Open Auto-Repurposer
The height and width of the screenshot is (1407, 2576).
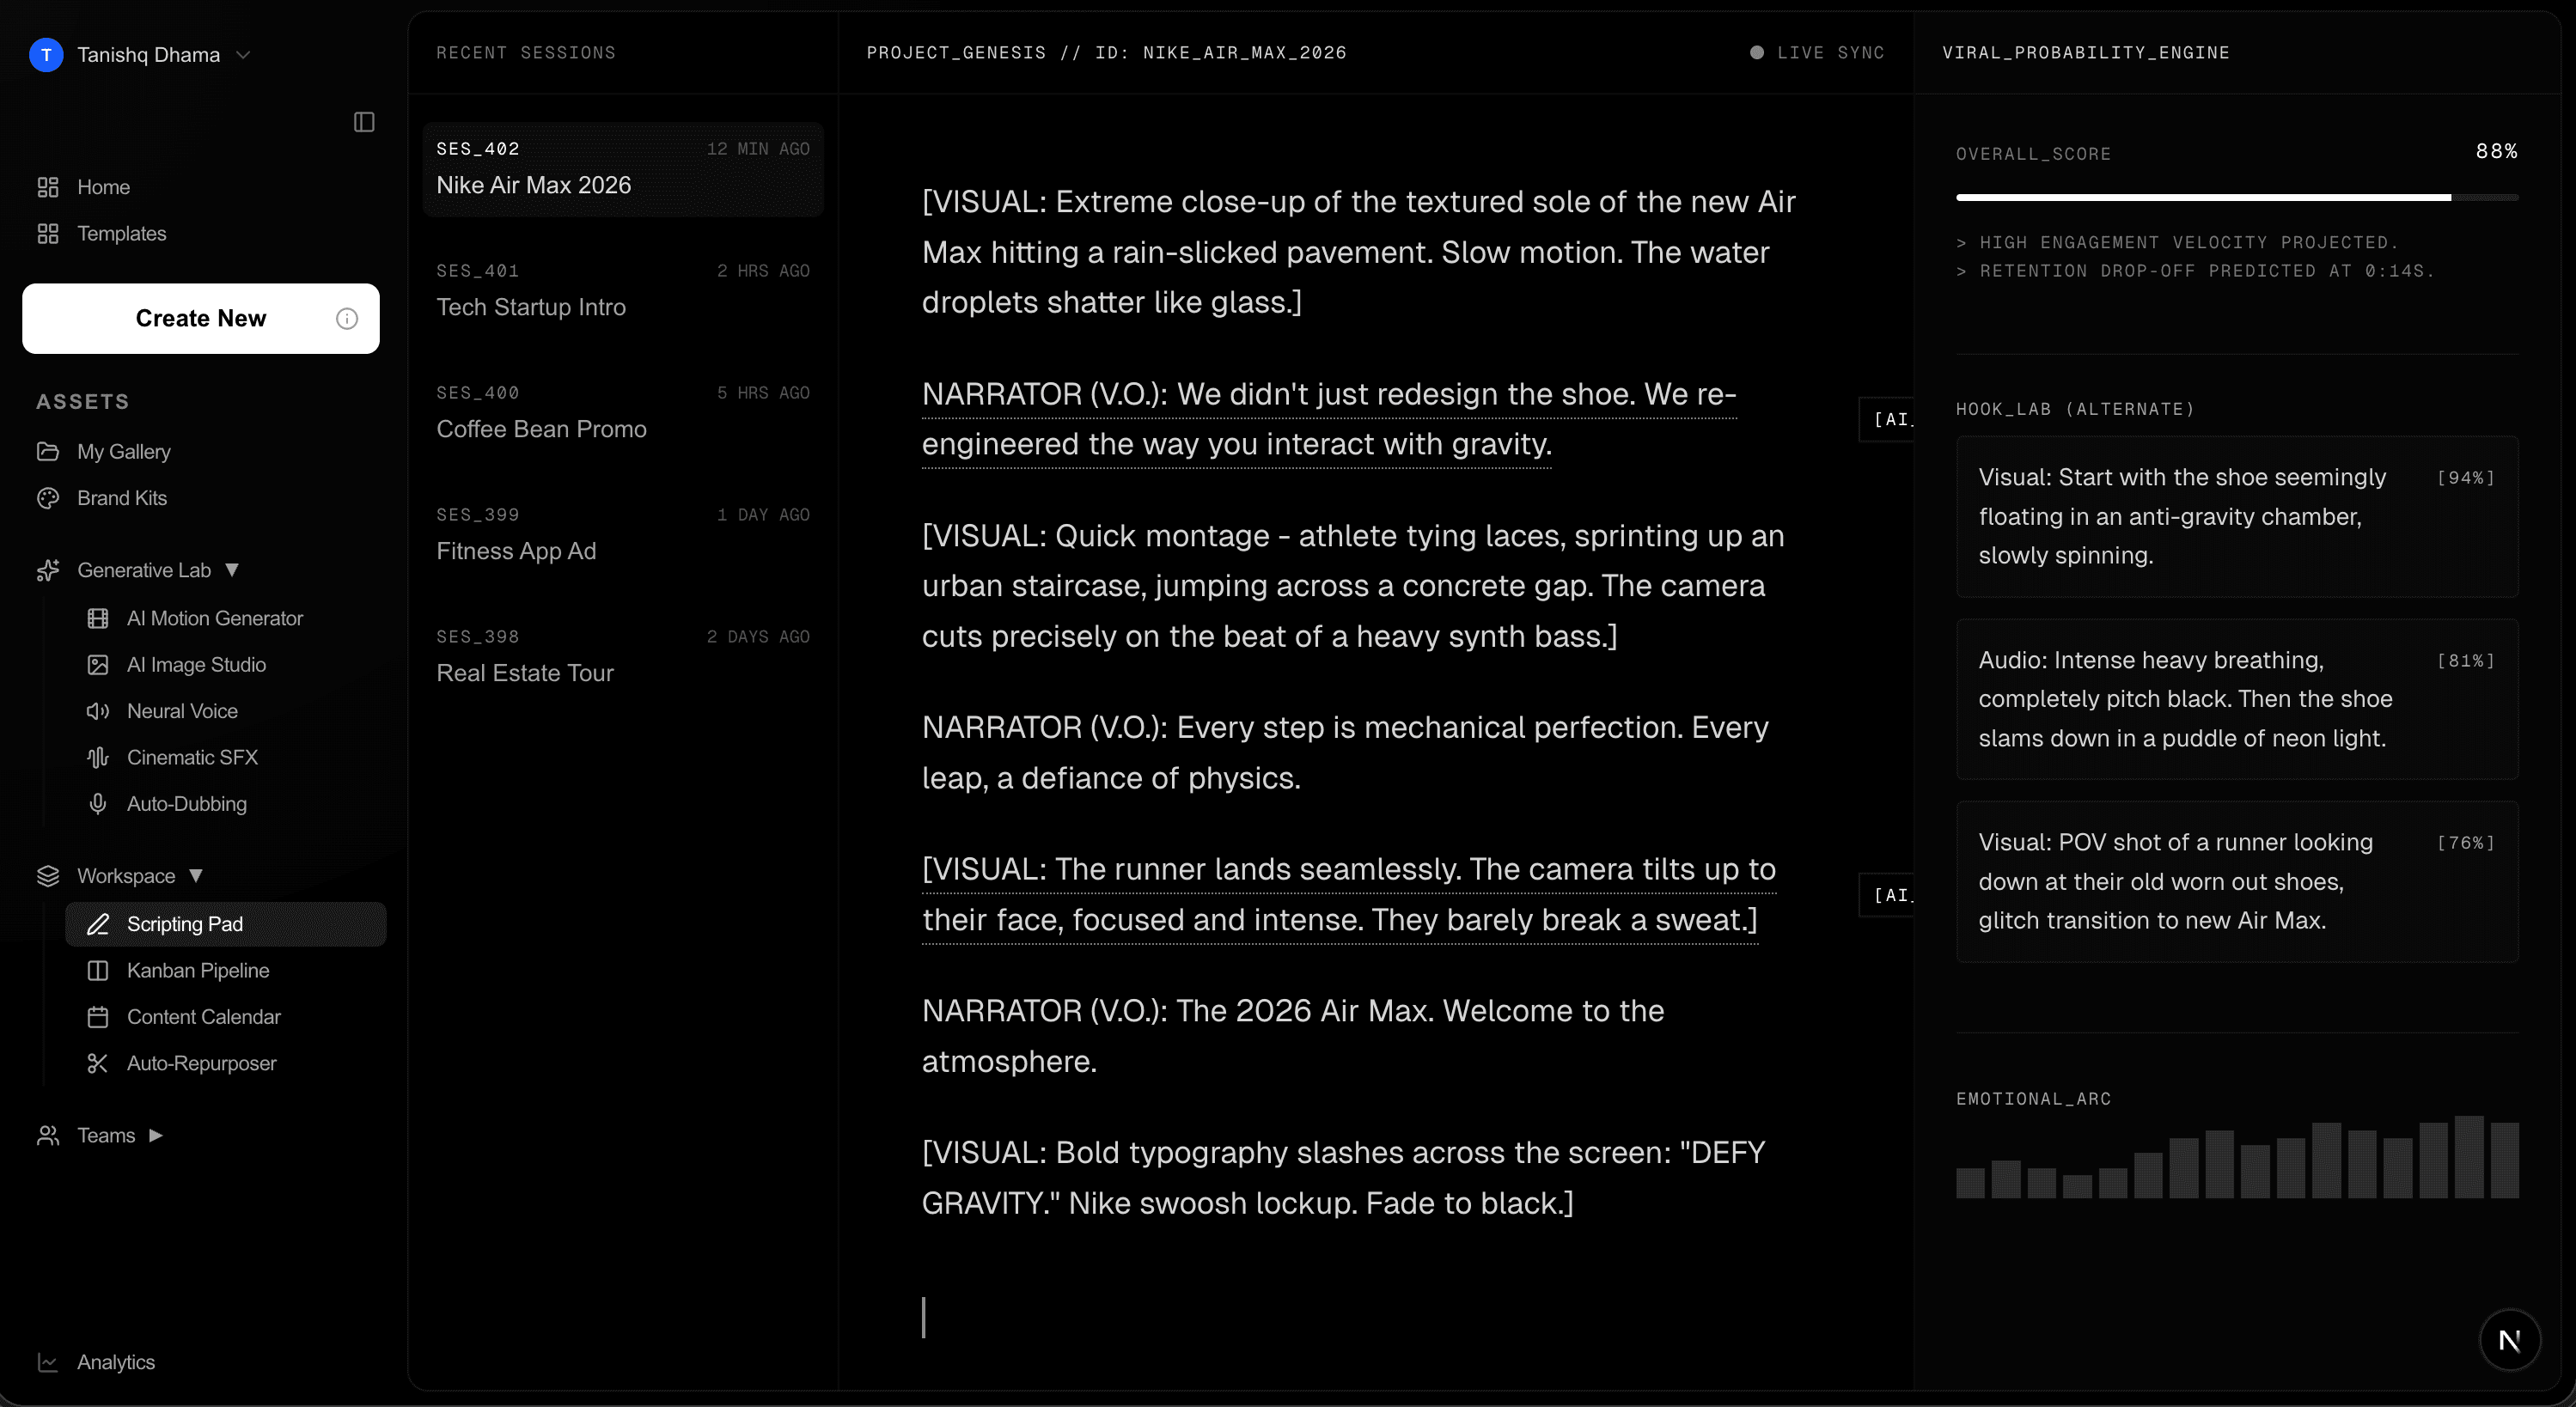(201, 1064)
